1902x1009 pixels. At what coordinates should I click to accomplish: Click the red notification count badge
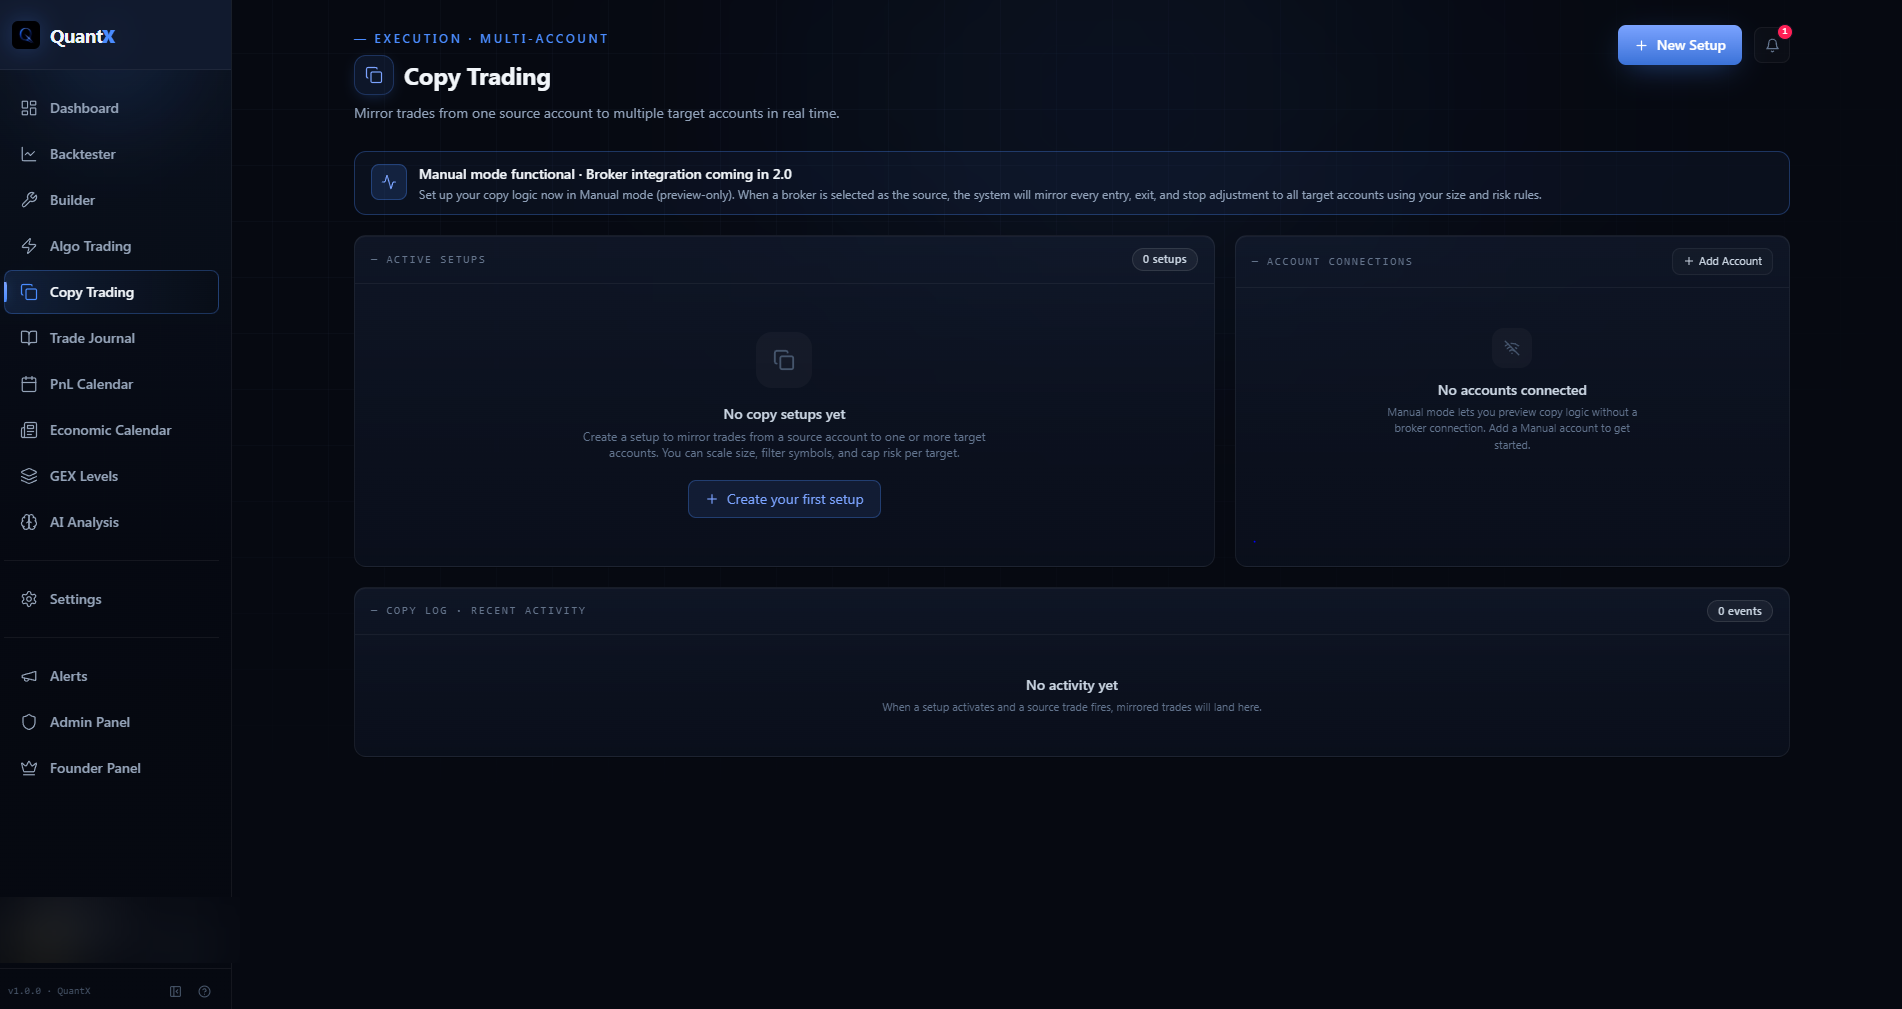[x=1785, y=32]
